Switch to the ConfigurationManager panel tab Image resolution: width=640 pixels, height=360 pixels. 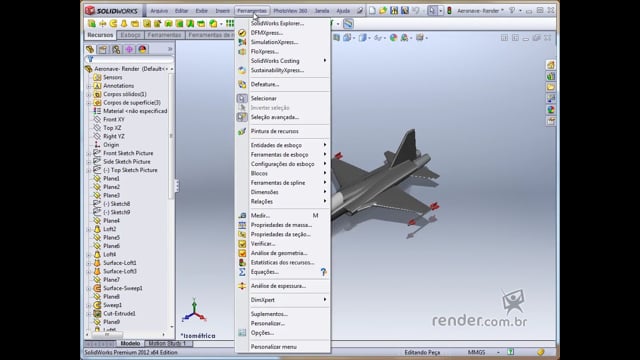pos(116,49)
